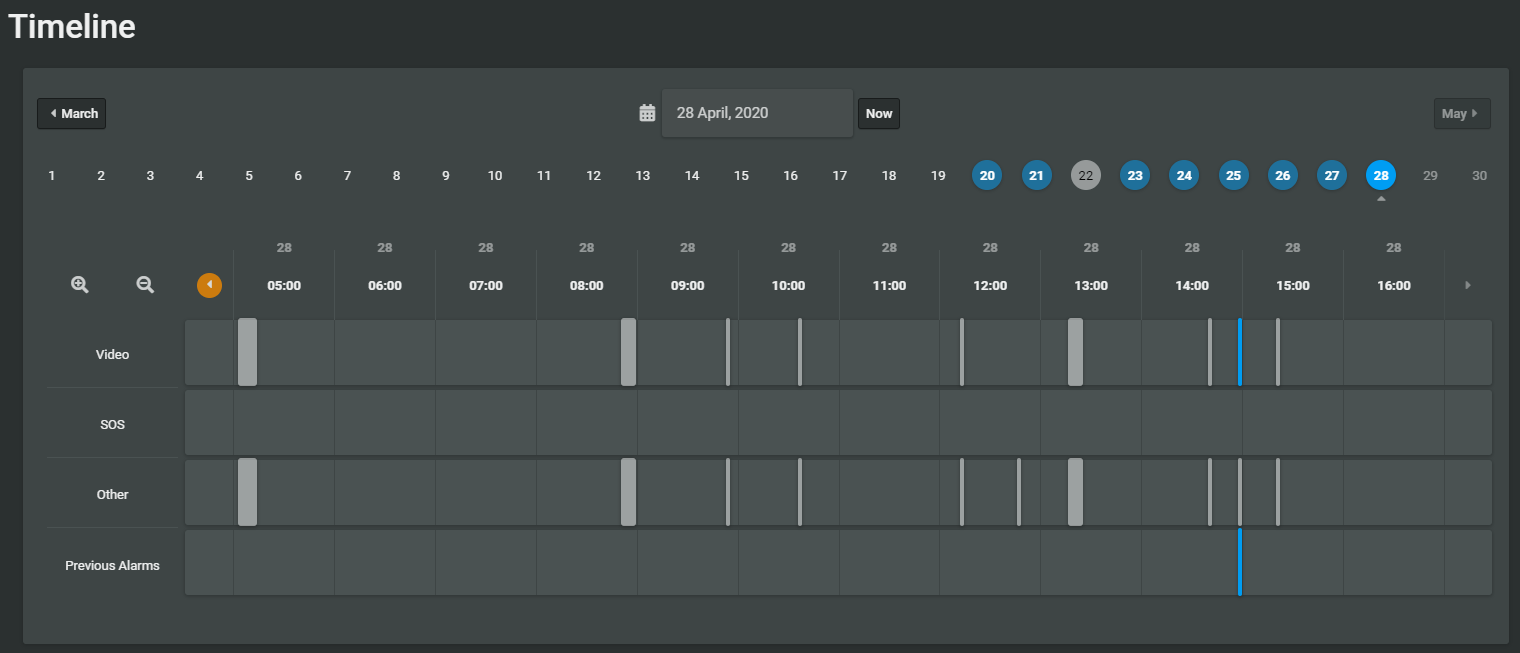Select day 20 in the date row
The width and height of the screenshot is (1520, 653).
987,175
